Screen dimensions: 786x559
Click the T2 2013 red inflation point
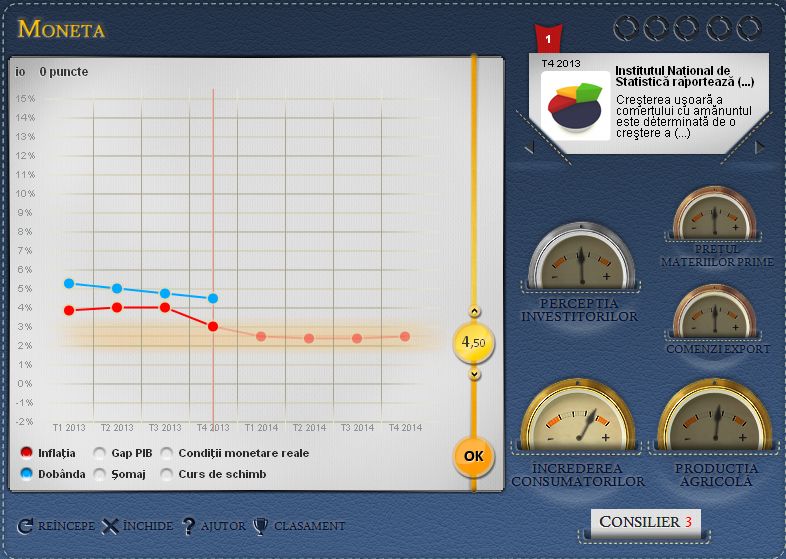point(117,307)
